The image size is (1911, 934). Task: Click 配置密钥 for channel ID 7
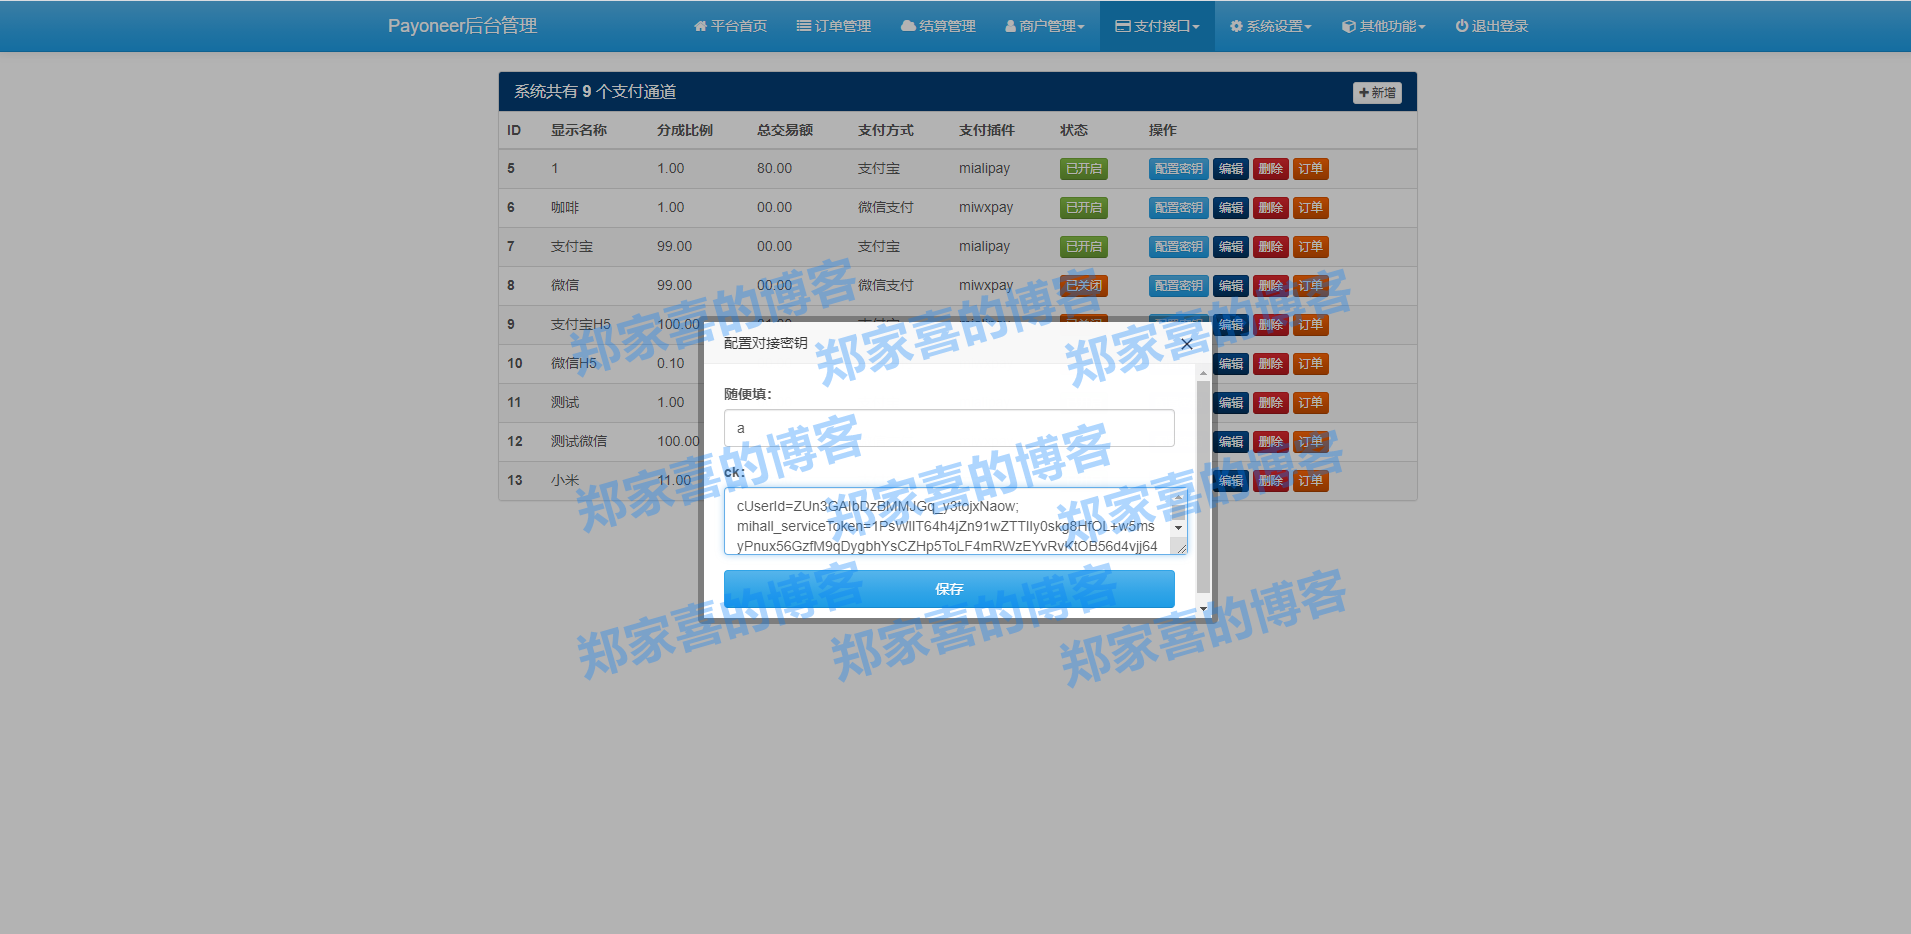pyautogui.click(x=1178, y=247)
